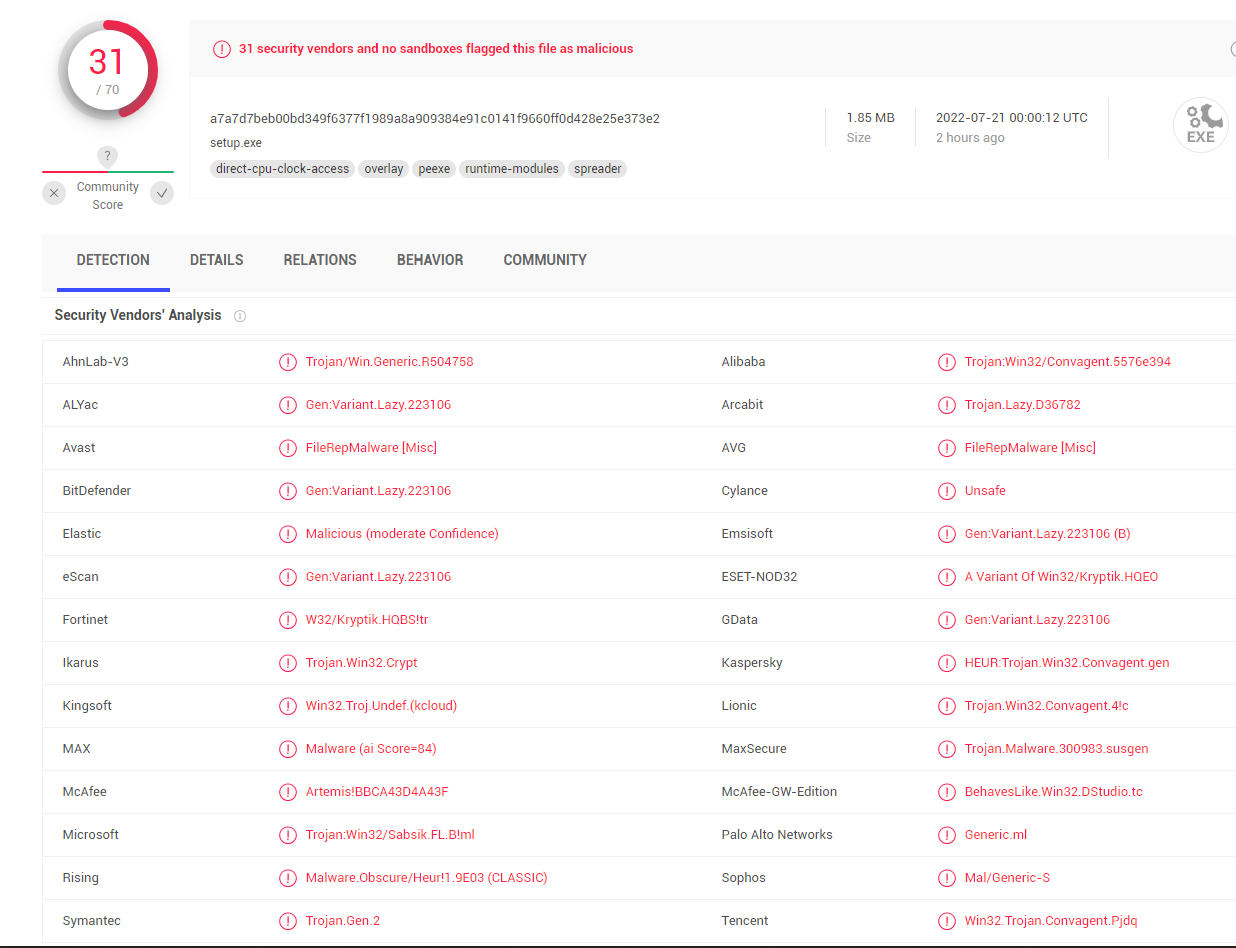This screenshot has height=948, width=1236.
Task: Click the 31/70 detection score gauge
Action: (x=108, y=69)
